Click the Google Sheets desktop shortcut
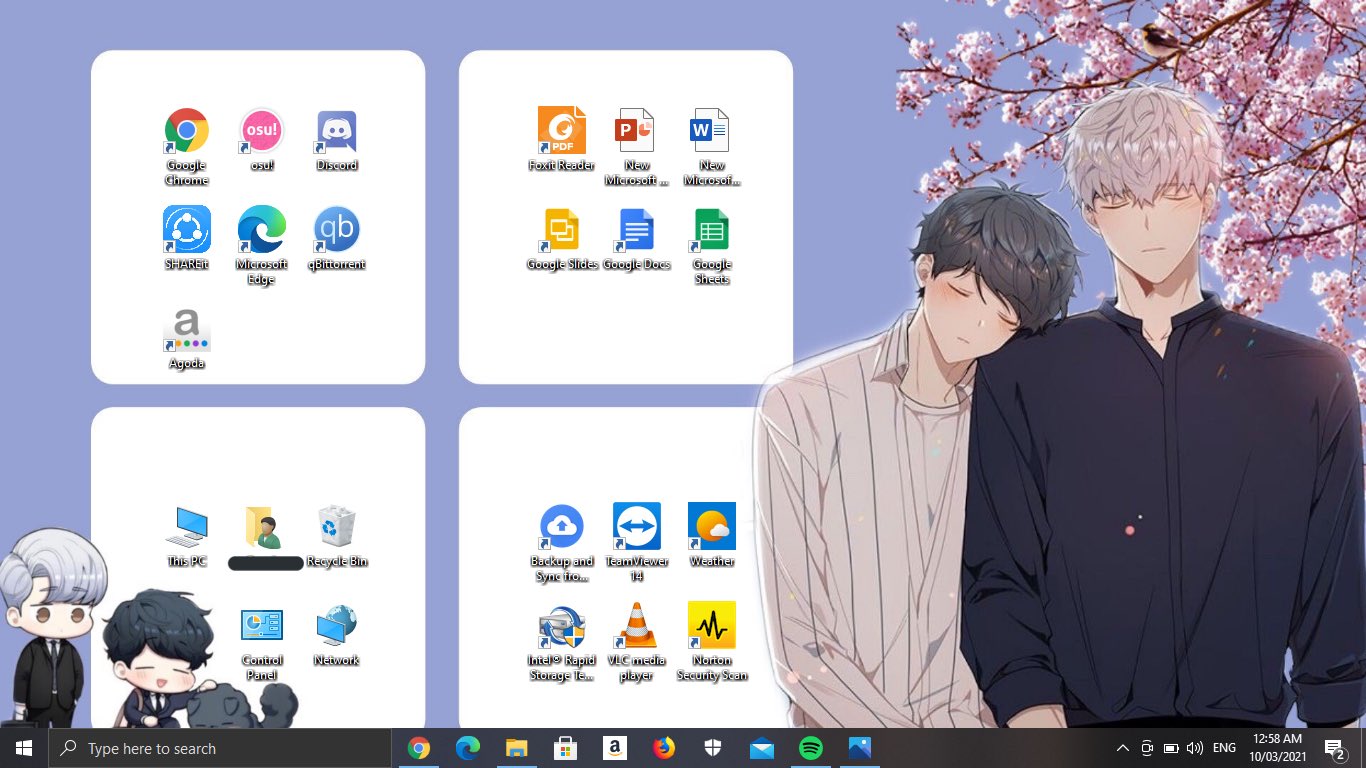The image size is (1366, 768). tap(712, 246)
